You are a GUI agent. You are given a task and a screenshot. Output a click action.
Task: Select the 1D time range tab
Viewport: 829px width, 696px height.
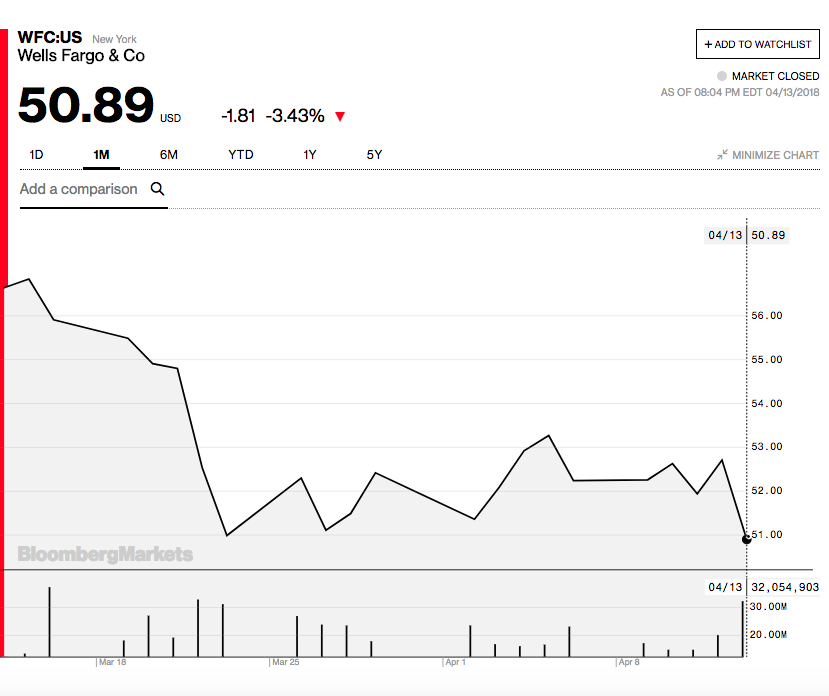pyautogui.click(x=36, y=155)
